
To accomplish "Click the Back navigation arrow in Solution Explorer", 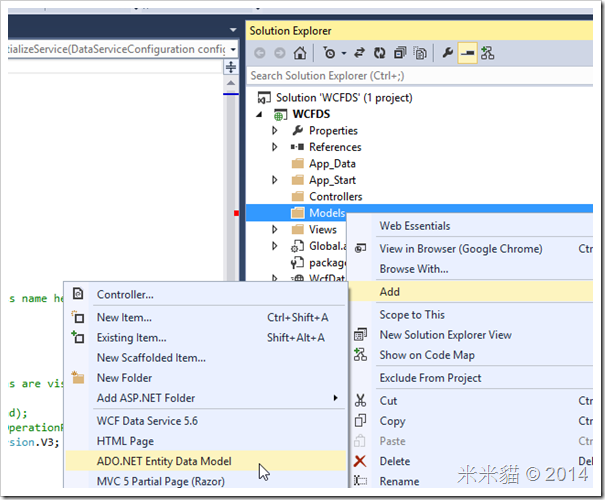I will click(260, 53).
